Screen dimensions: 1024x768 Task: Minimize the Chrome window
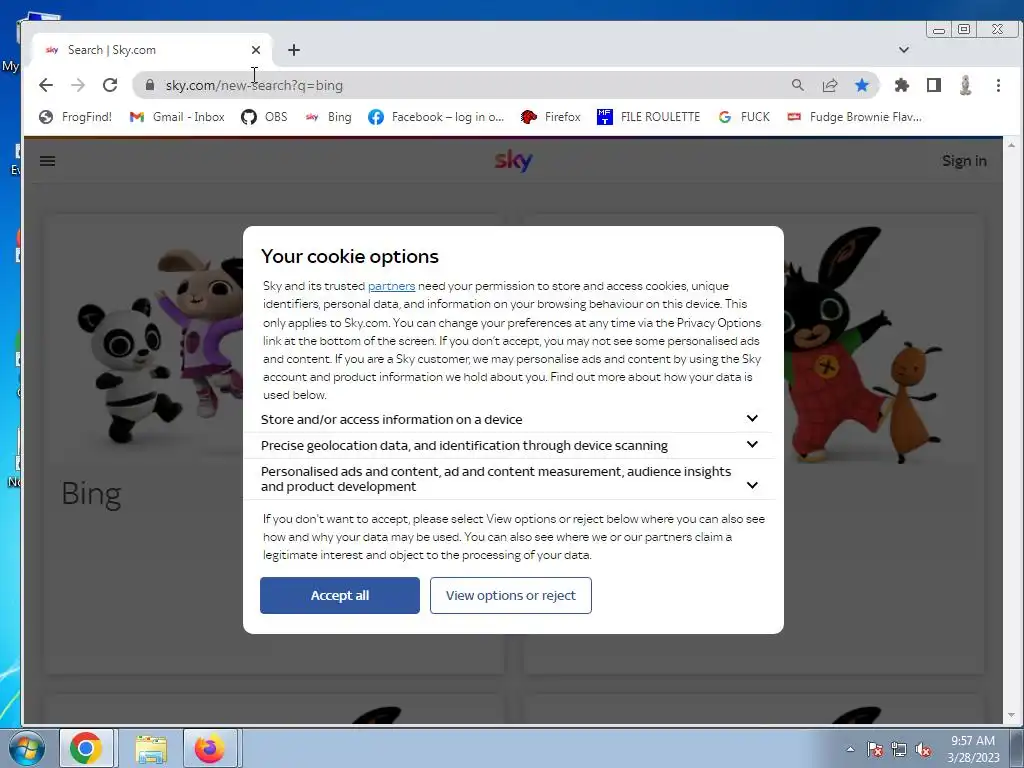tap(938, 30)
